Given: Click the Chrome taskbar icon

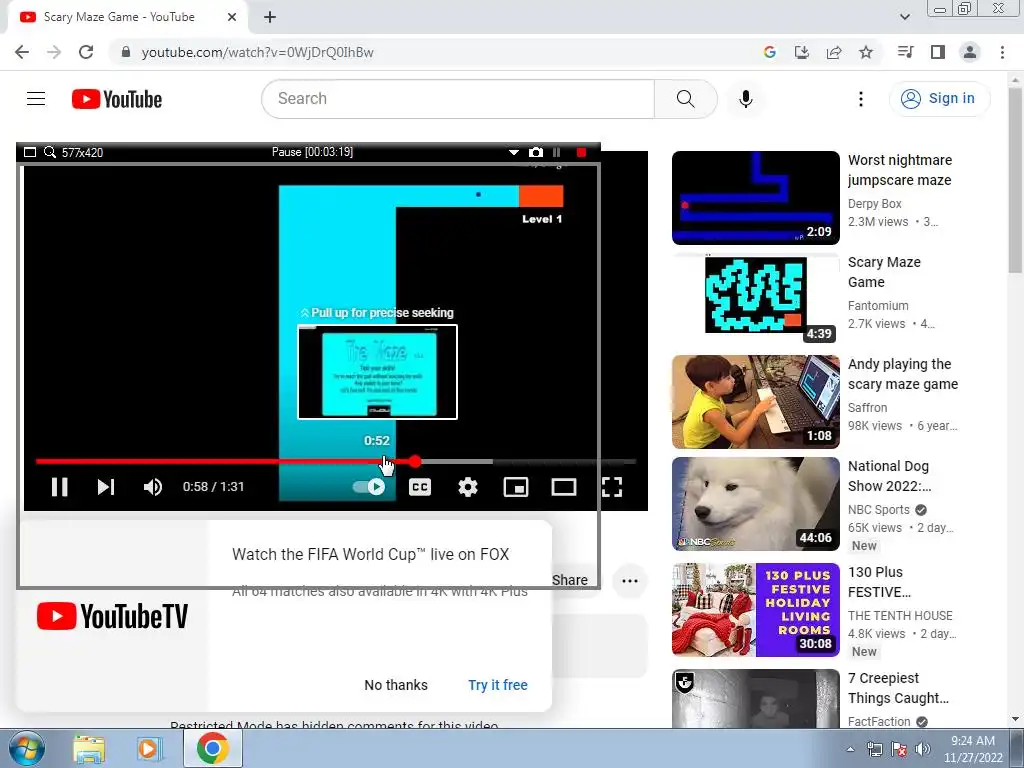Looking at the screenshot, I should click(x=213, y=748).
